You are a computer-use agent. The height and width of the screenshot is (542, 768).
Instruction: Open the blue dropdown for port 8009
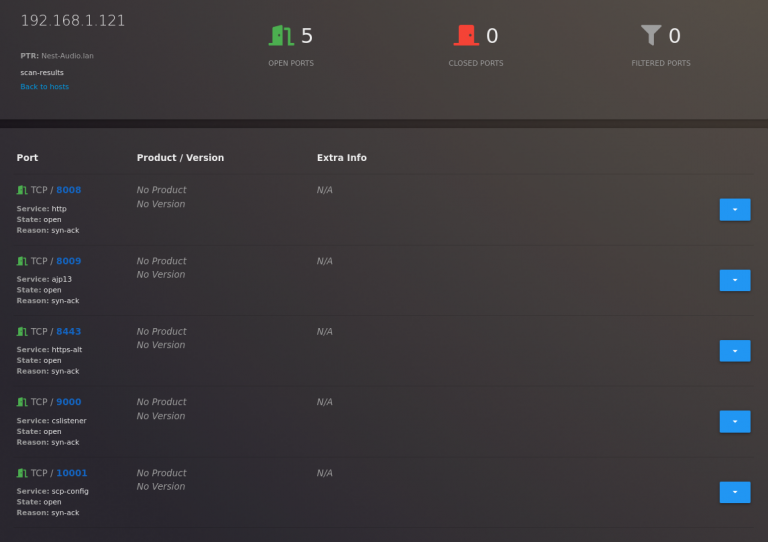point(734,280)
